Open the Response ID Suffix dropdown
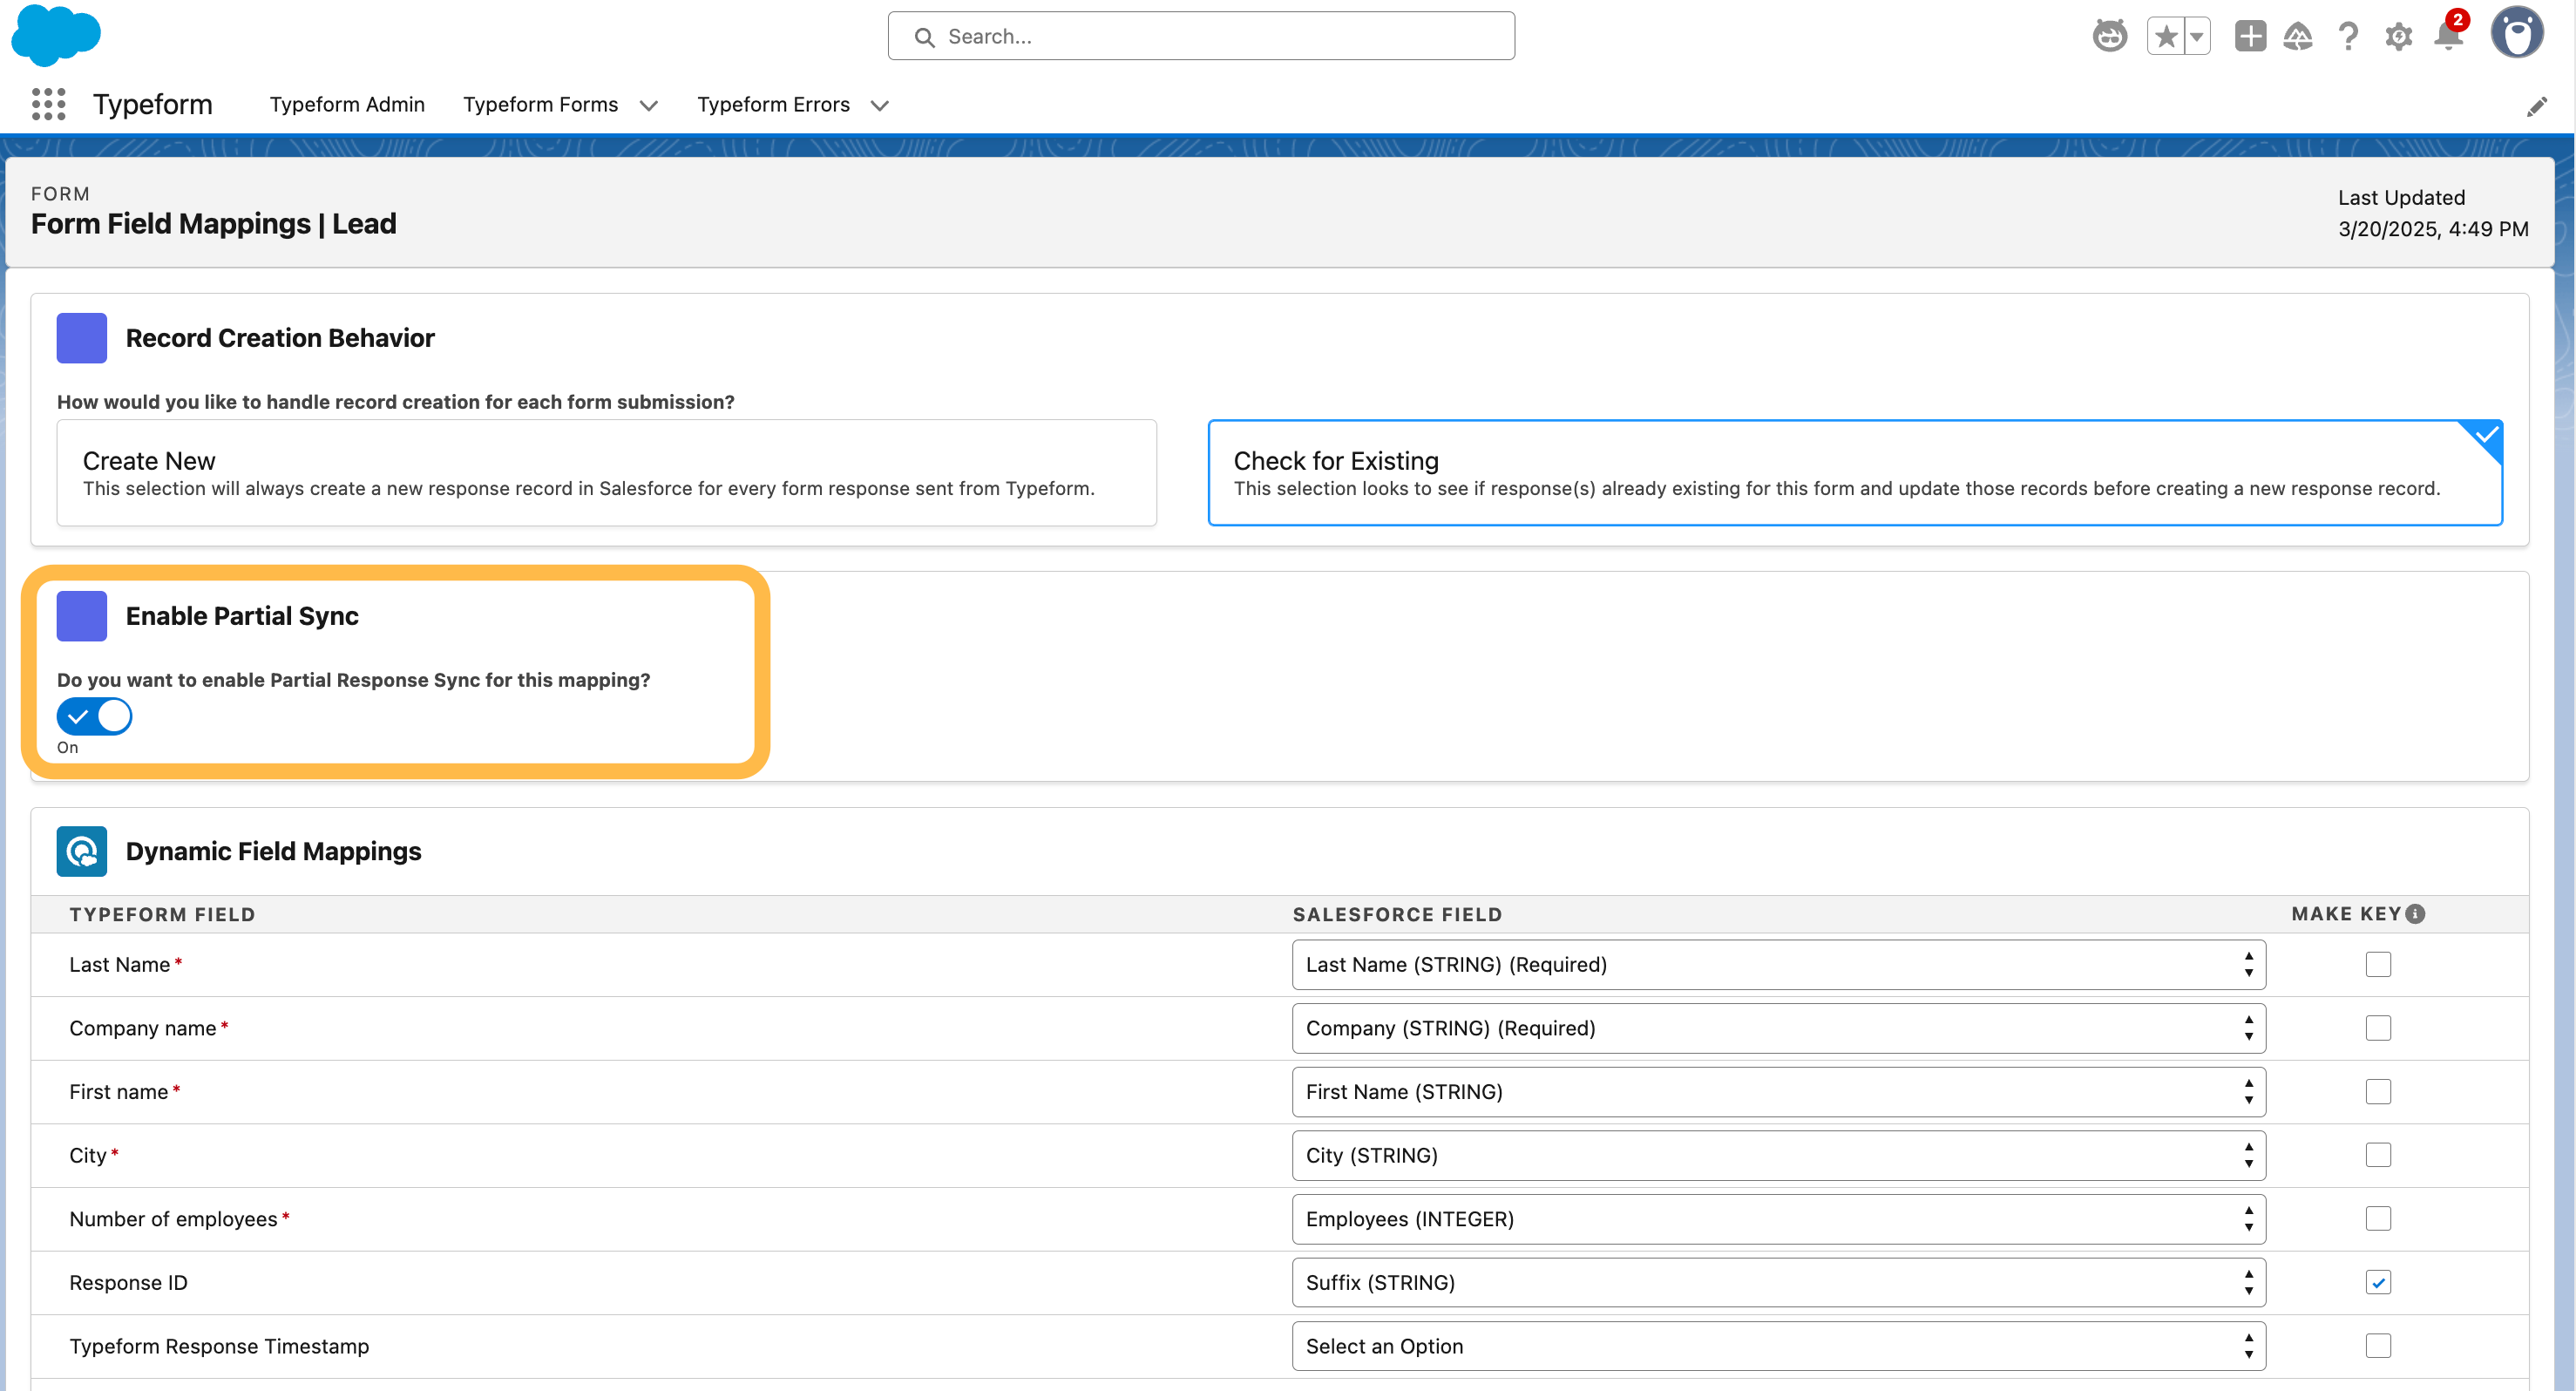The image size is (2576, 1391). pyautogui.click(x=1778, y=1283)
